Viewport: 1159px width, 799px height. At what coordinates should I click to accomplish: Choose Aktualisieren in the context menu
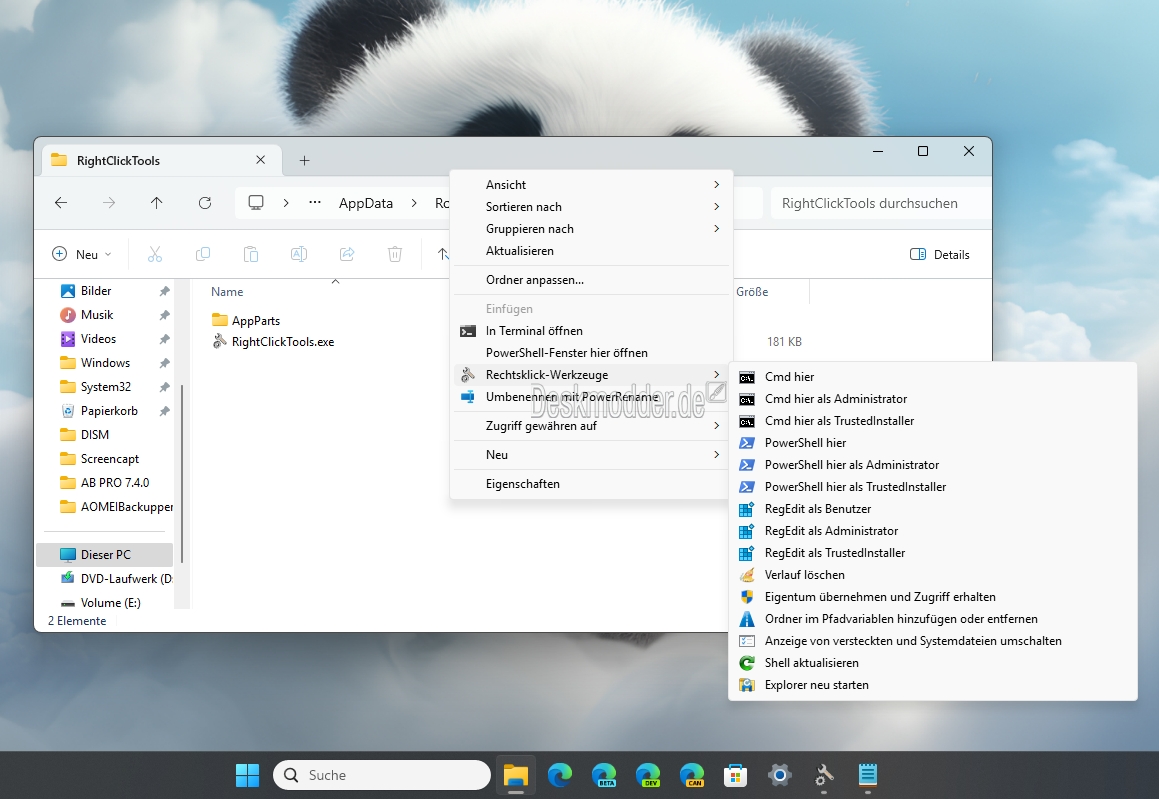click(591, 251)
